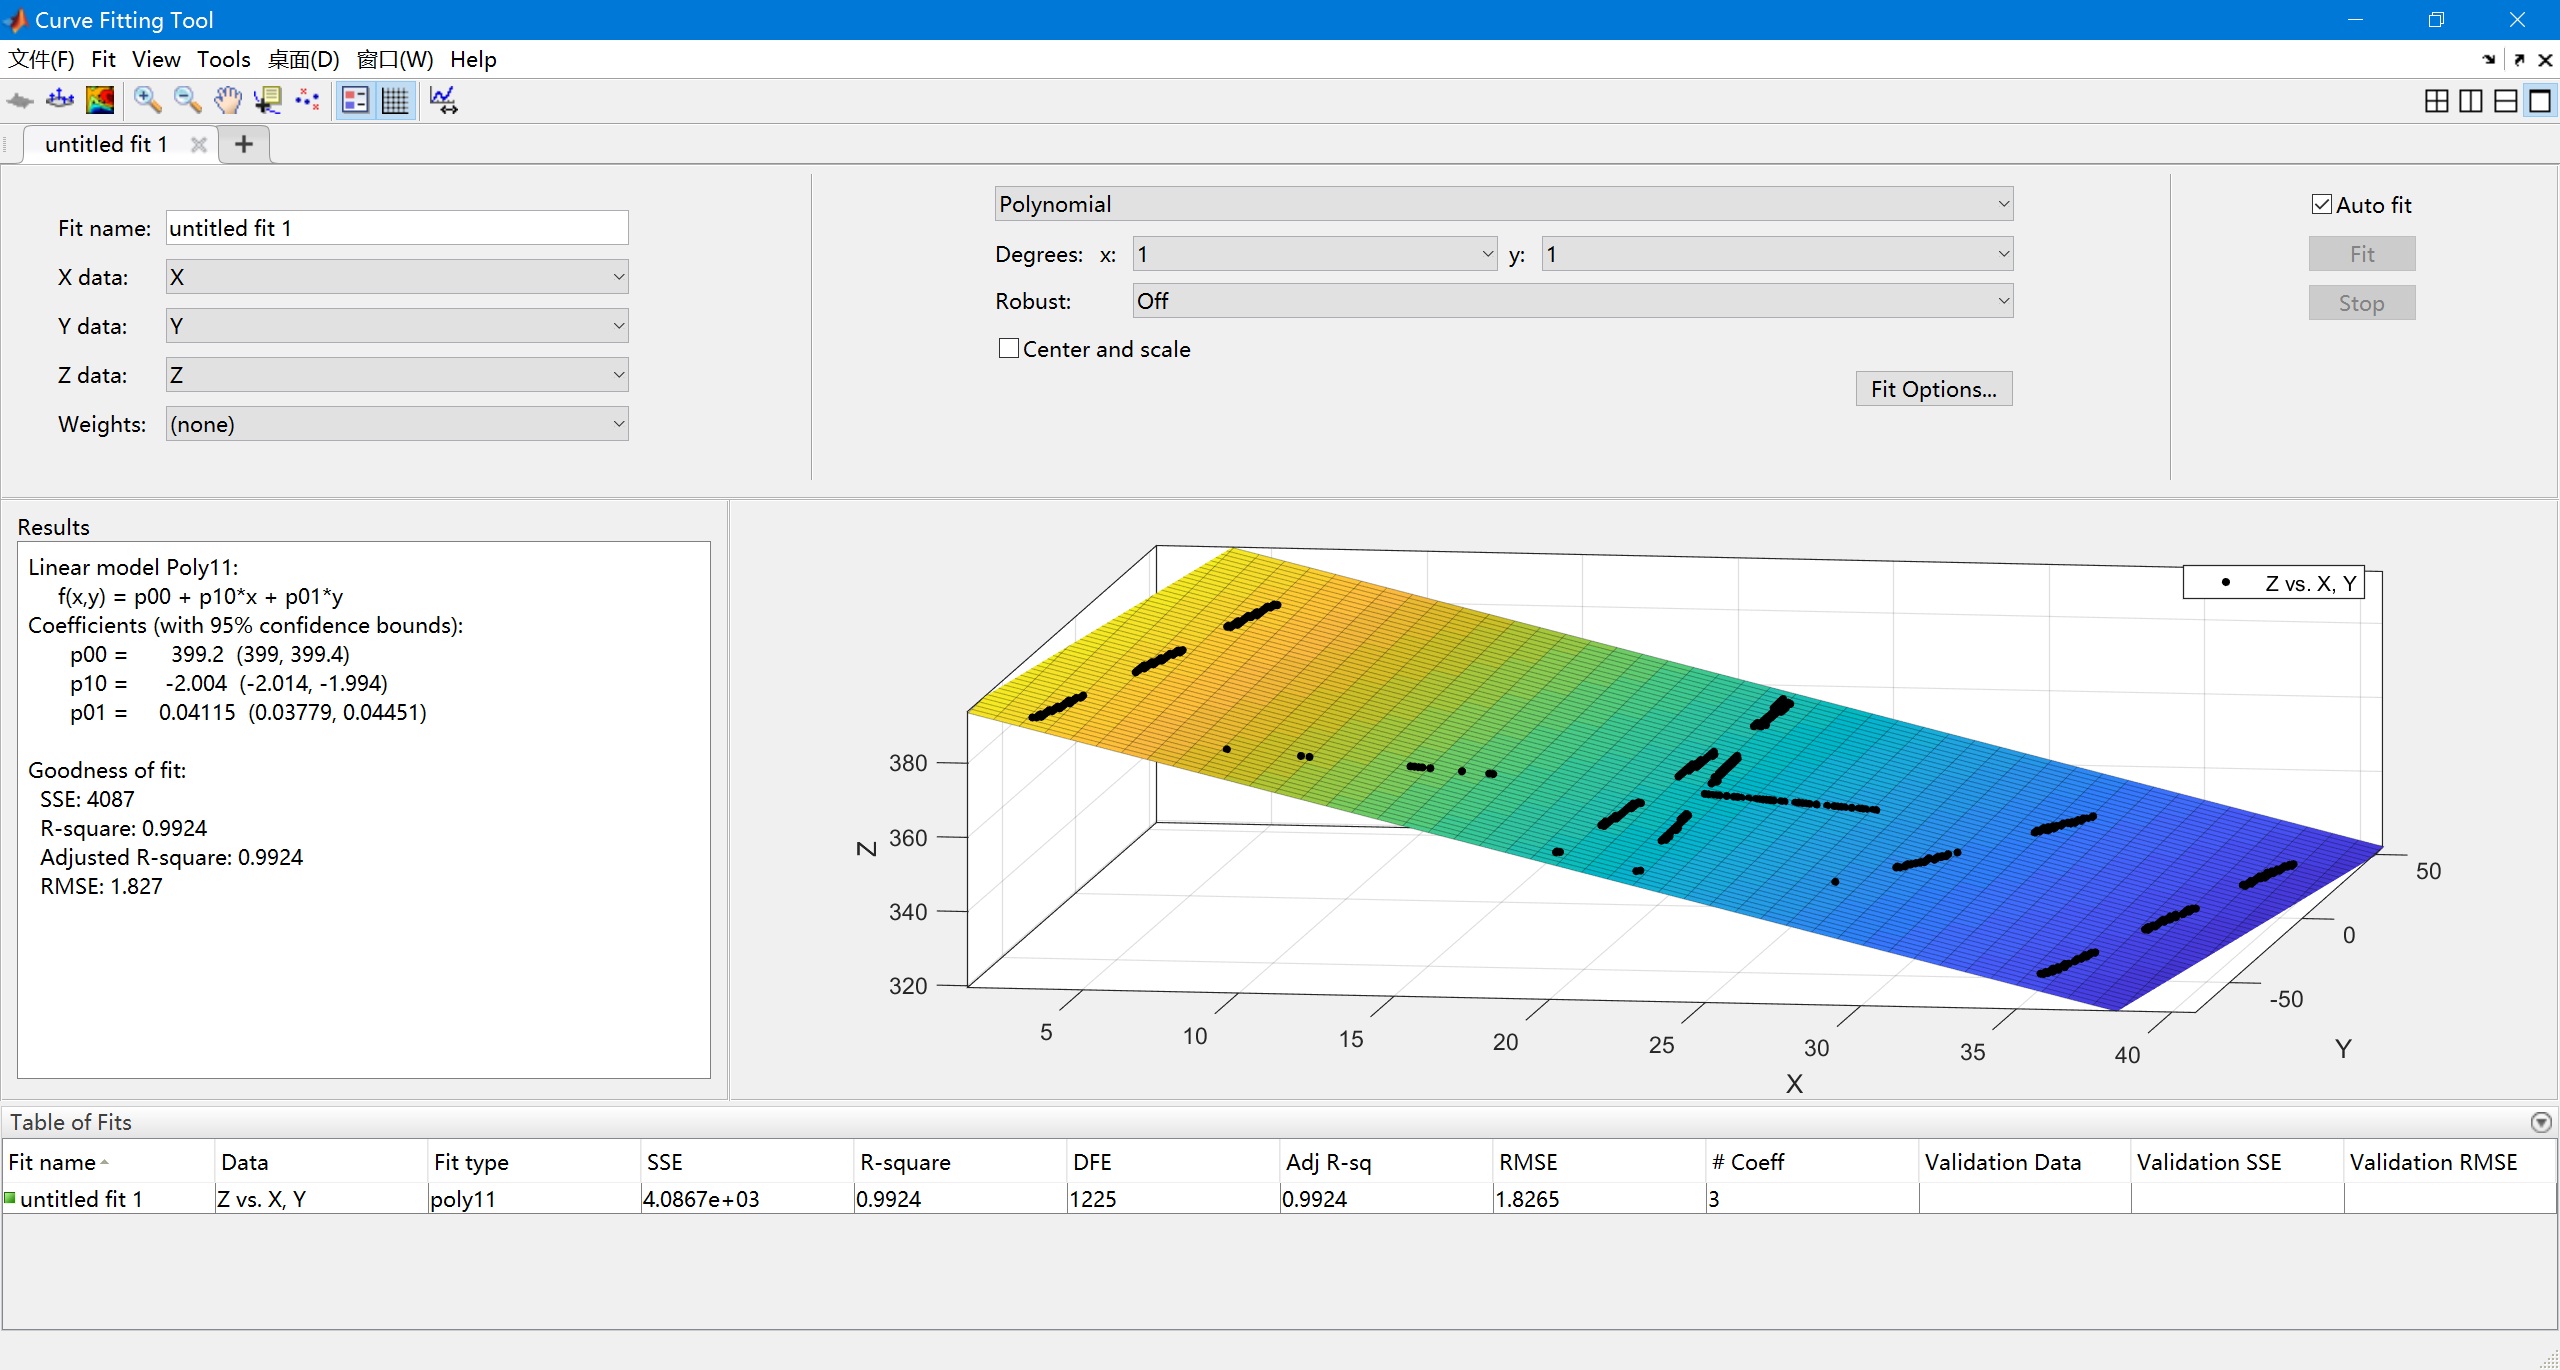The image size is (2560, 1370).
Task: Uncheck the Auto fit checkbox
Action: 2322,205
